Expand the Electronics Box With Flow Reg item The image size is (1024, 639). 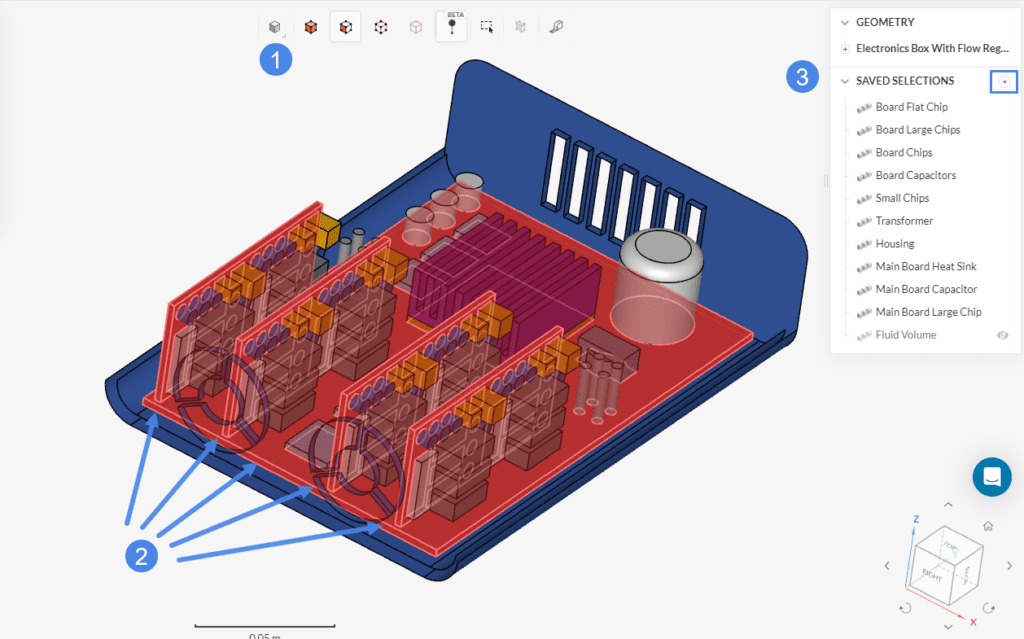pyautogui.click(x=845, y=47)
